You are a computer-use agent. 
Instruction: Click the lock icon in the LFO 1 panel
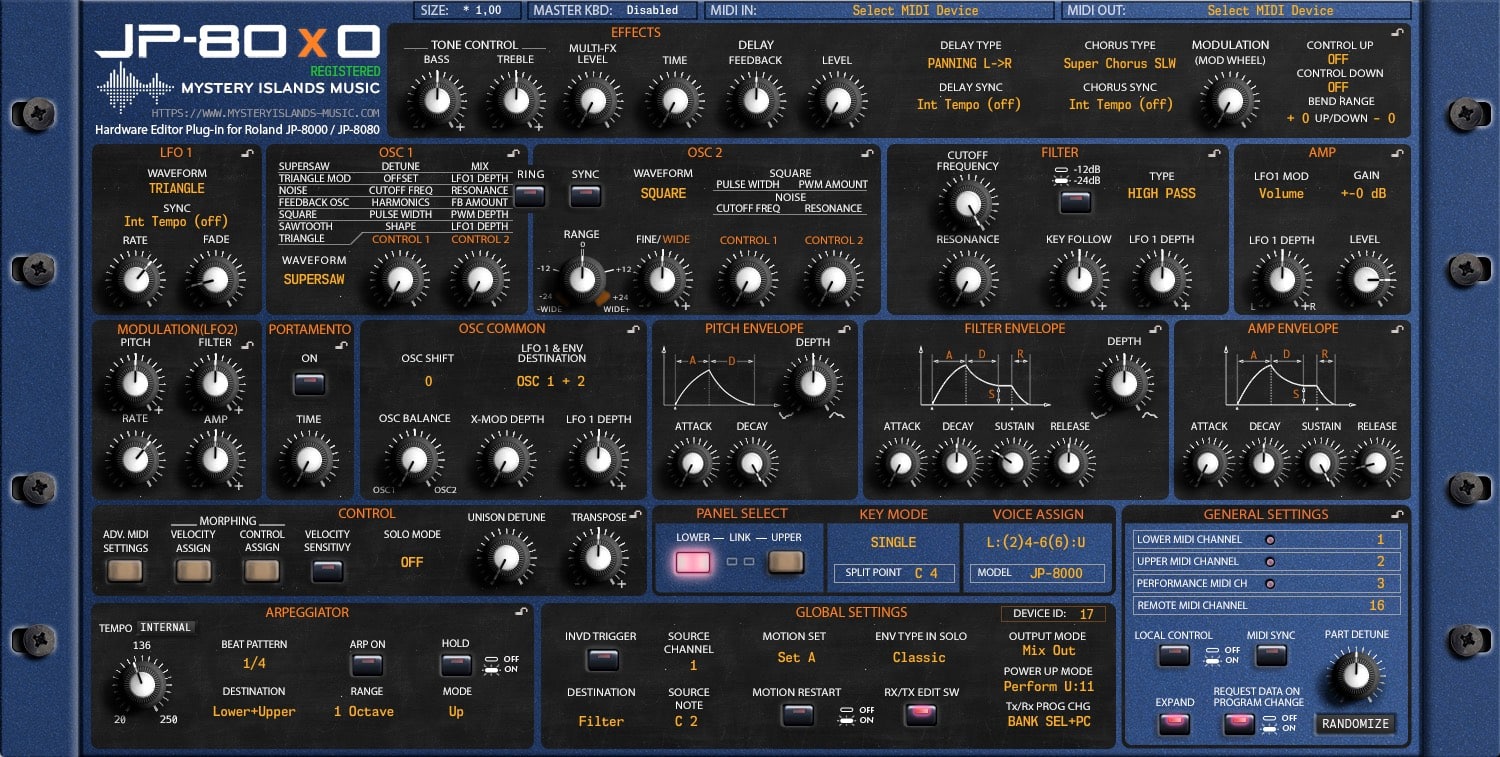tap(247, 153)
